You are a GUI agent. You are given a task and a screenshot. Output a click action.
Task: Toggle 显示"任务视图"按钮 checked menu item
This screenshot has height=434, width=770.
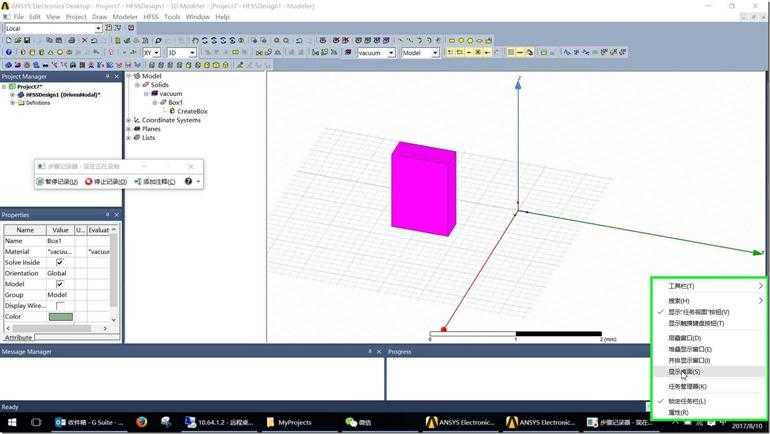pos(698,312)
